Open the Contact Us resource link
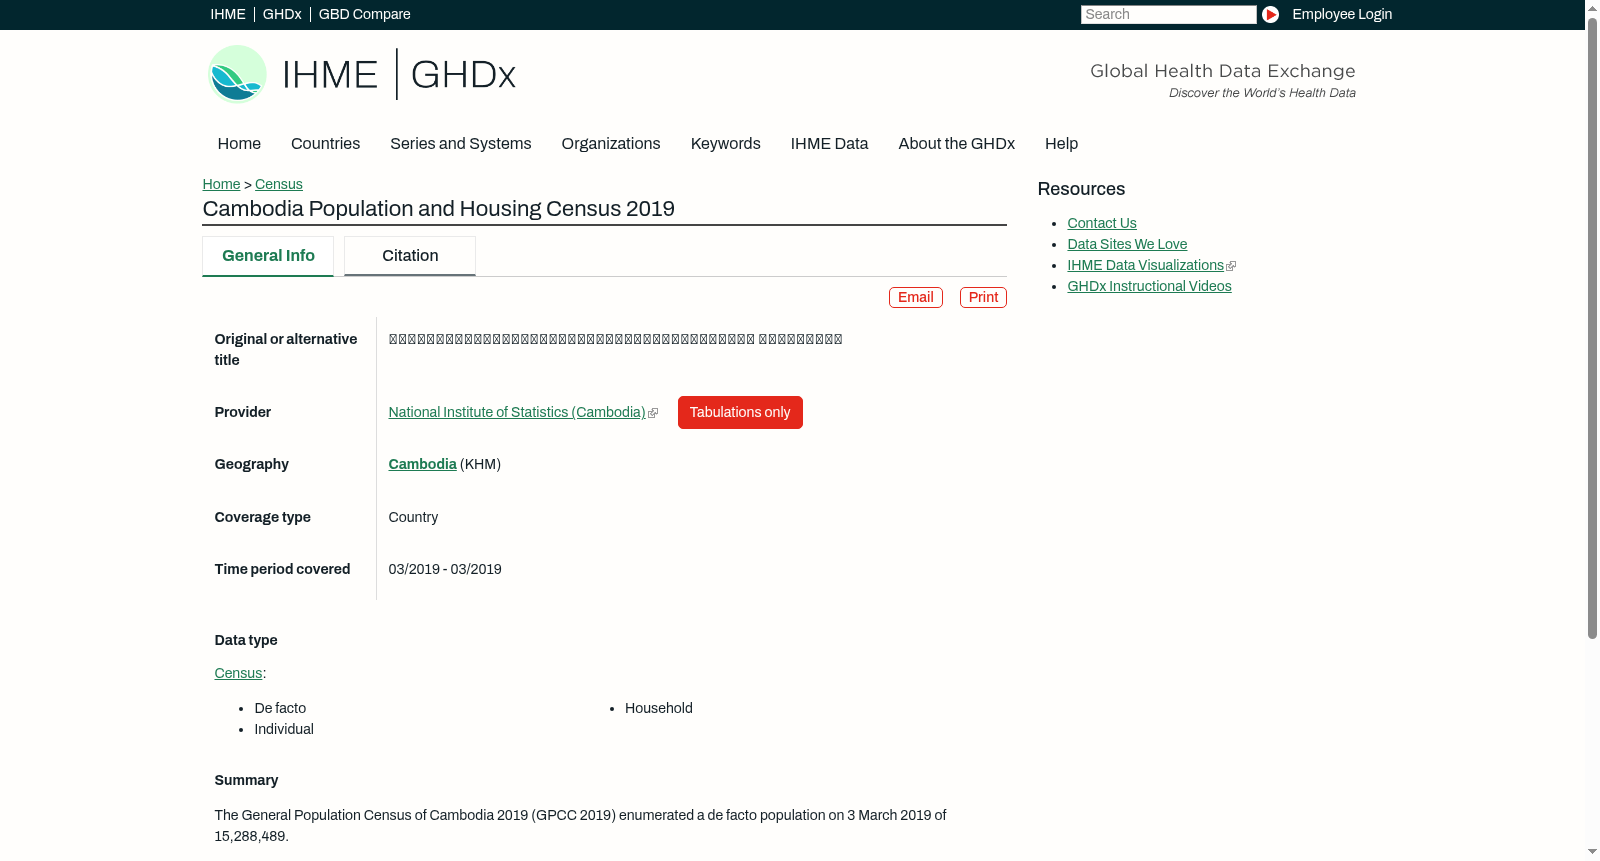The image size is (1600, 861). (x=1102, y=223)
